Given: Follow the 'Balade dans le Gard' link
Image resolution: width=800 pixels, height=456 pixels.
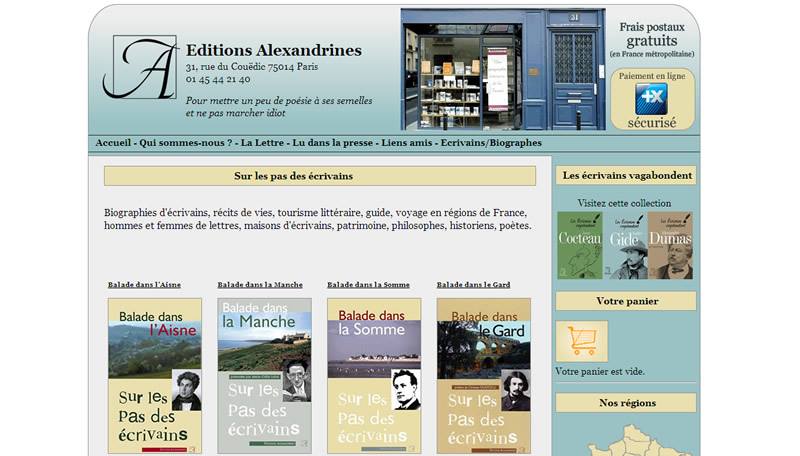Looking at the screenshot, I should (473, 285).
